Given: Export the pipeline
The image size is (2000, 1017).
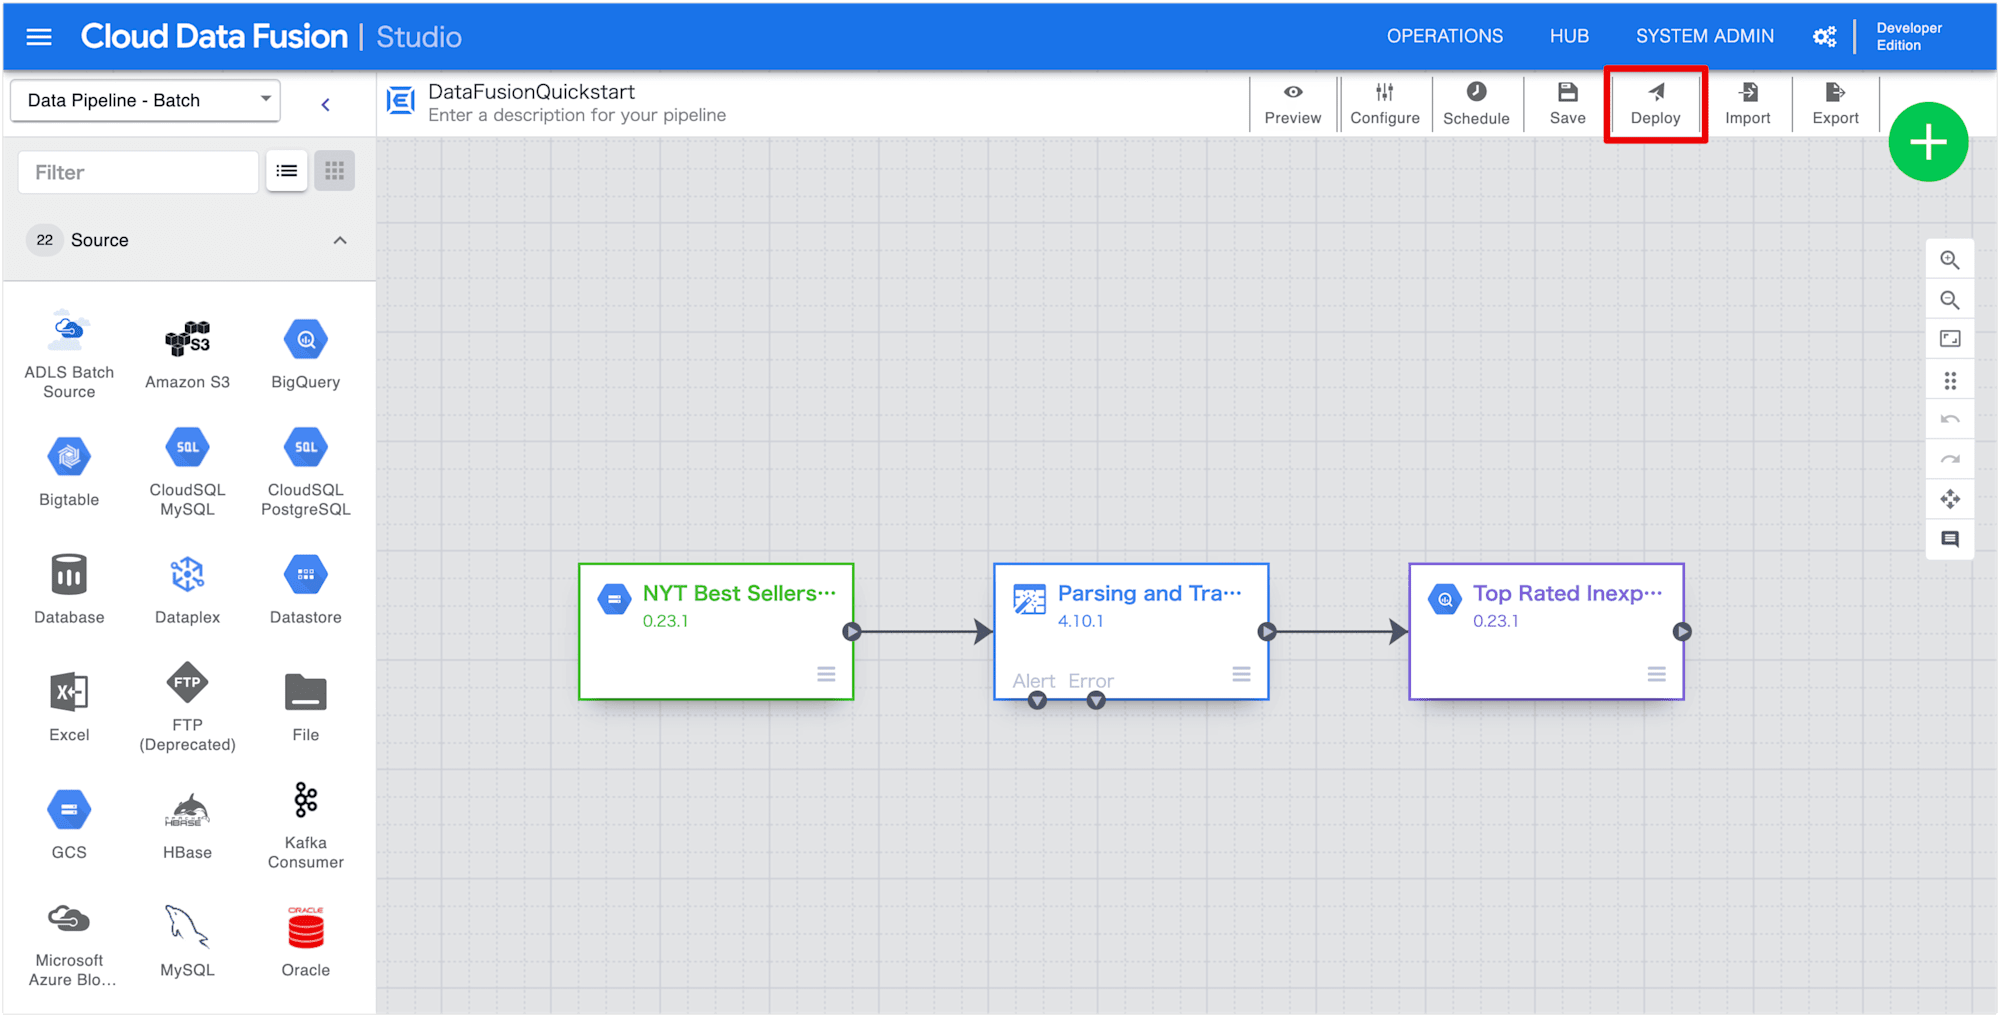Looking at the screenshot, I should [x=1835, y=104].
